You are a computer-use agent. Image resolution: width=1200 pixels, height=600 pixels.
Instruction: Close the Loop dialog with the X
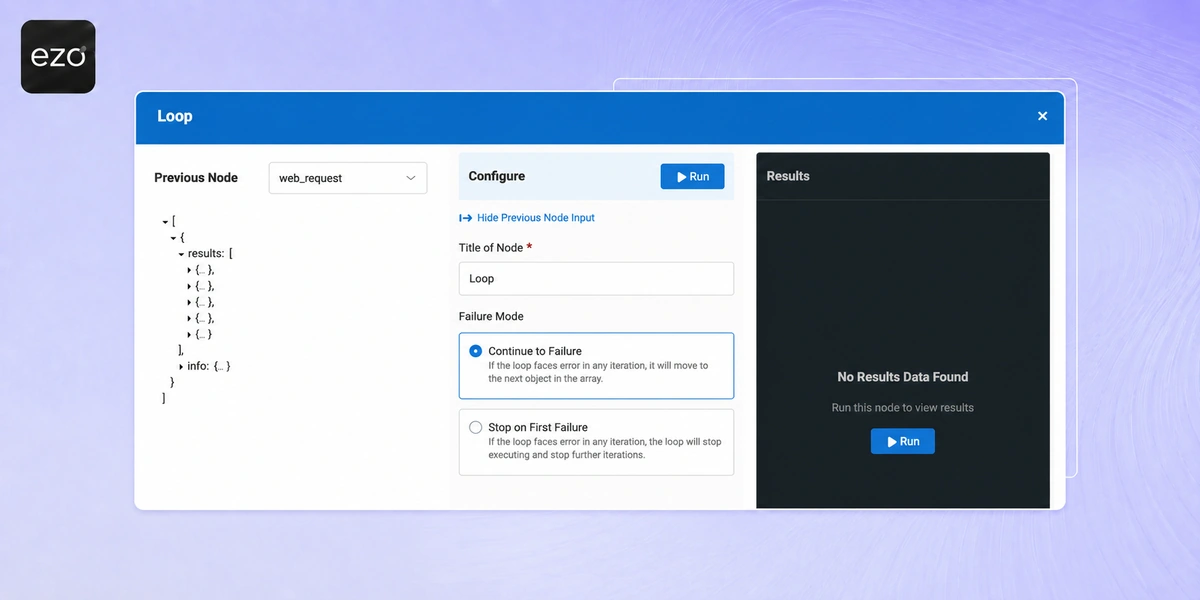pos(1042,116)
